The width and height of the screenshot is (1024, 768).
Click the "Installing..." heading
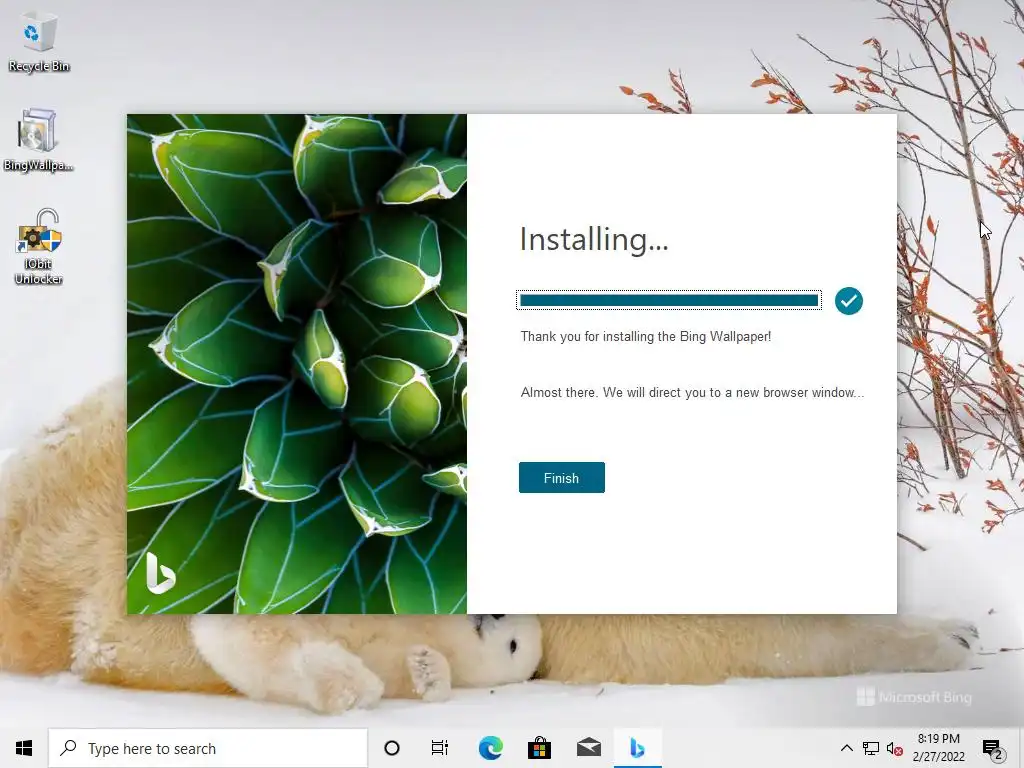(x=594, y=239)
